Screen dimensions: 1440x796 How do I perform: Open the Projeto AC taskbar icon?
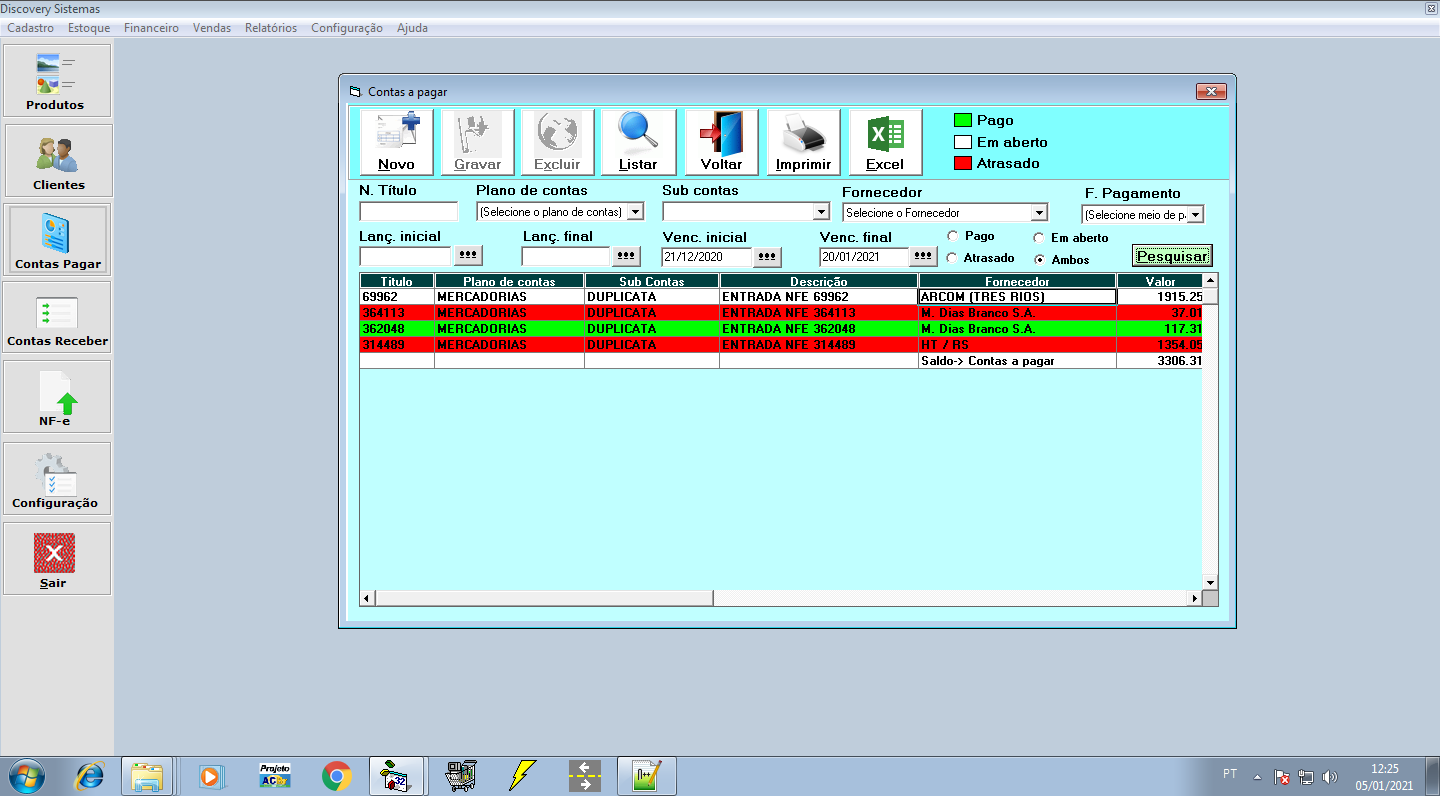(x=274, y=776)
